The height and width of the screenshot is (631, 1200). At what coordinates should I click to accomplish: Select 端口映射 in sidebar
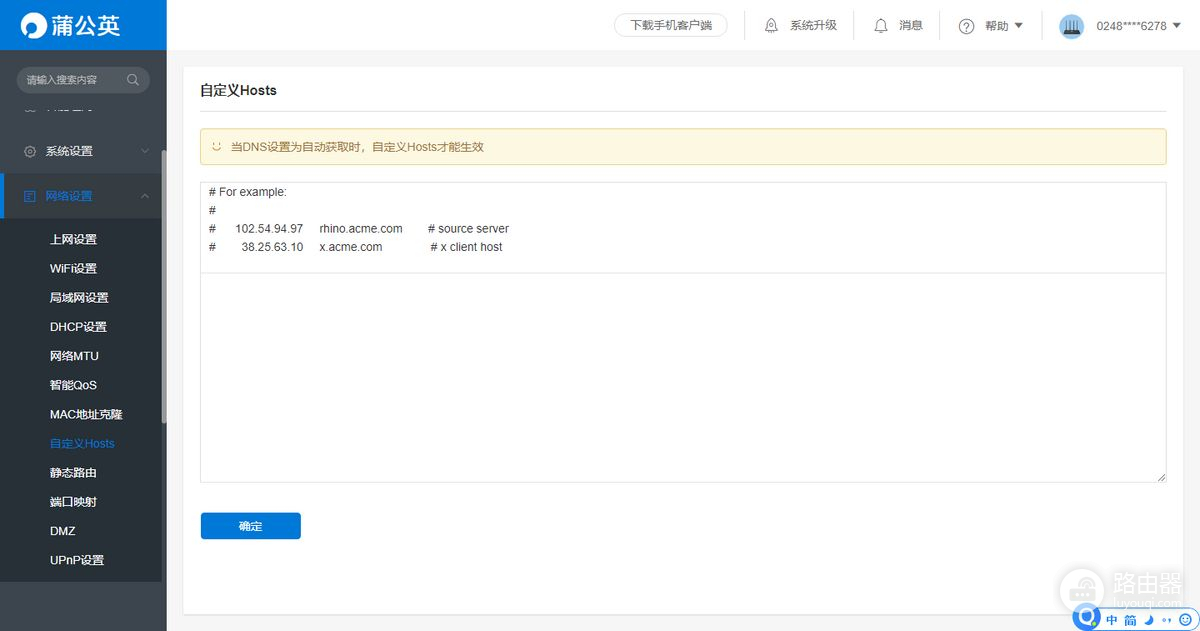tap(73, 502)
